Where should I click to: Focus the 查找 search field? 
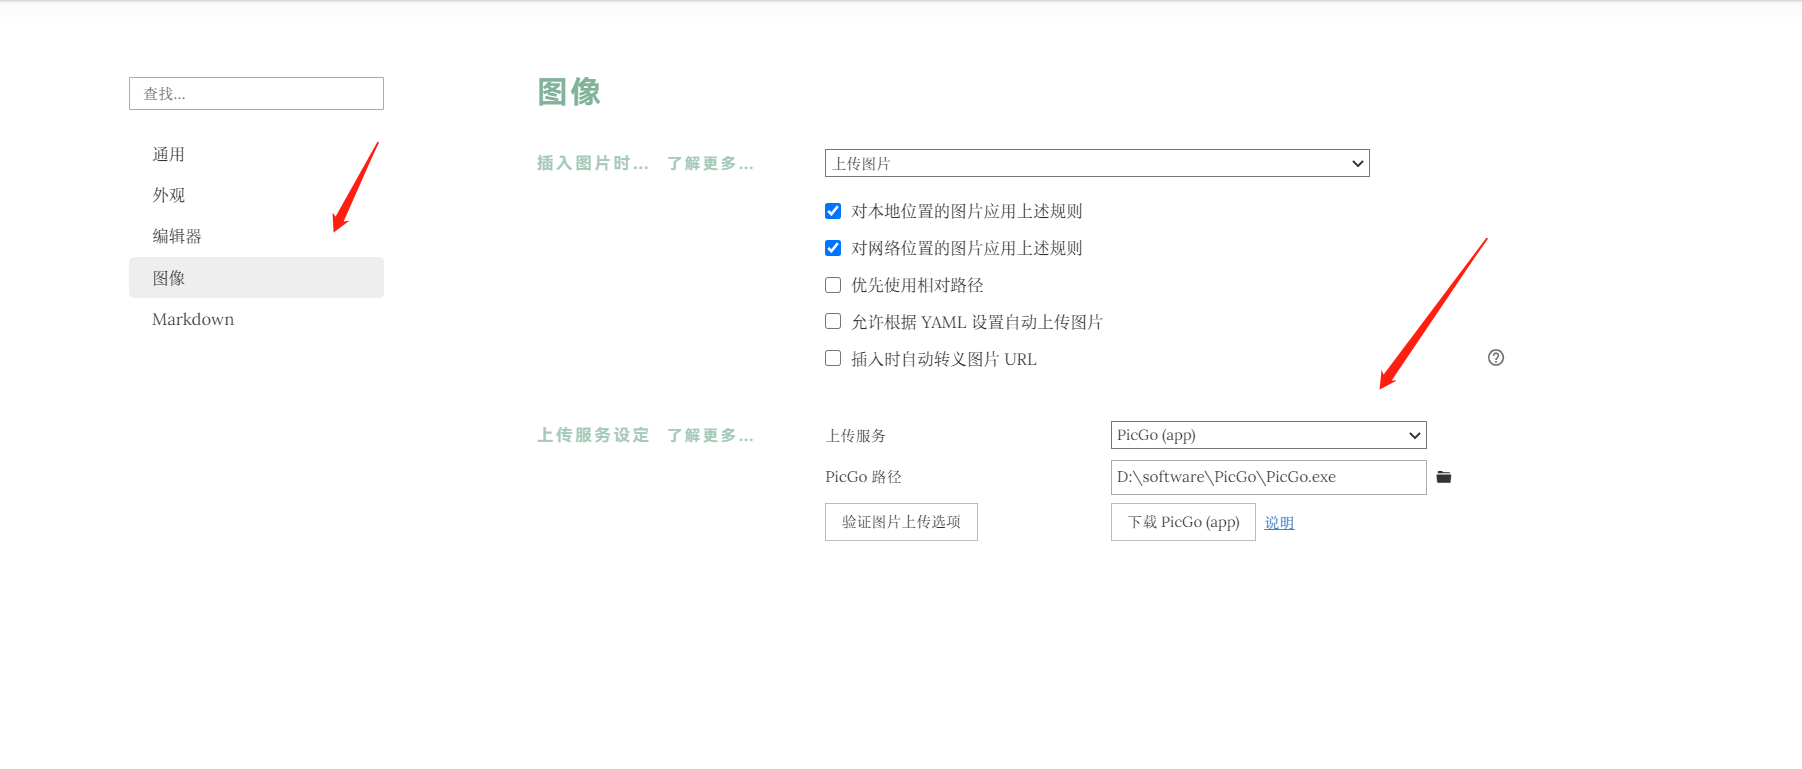pos(256,94)
